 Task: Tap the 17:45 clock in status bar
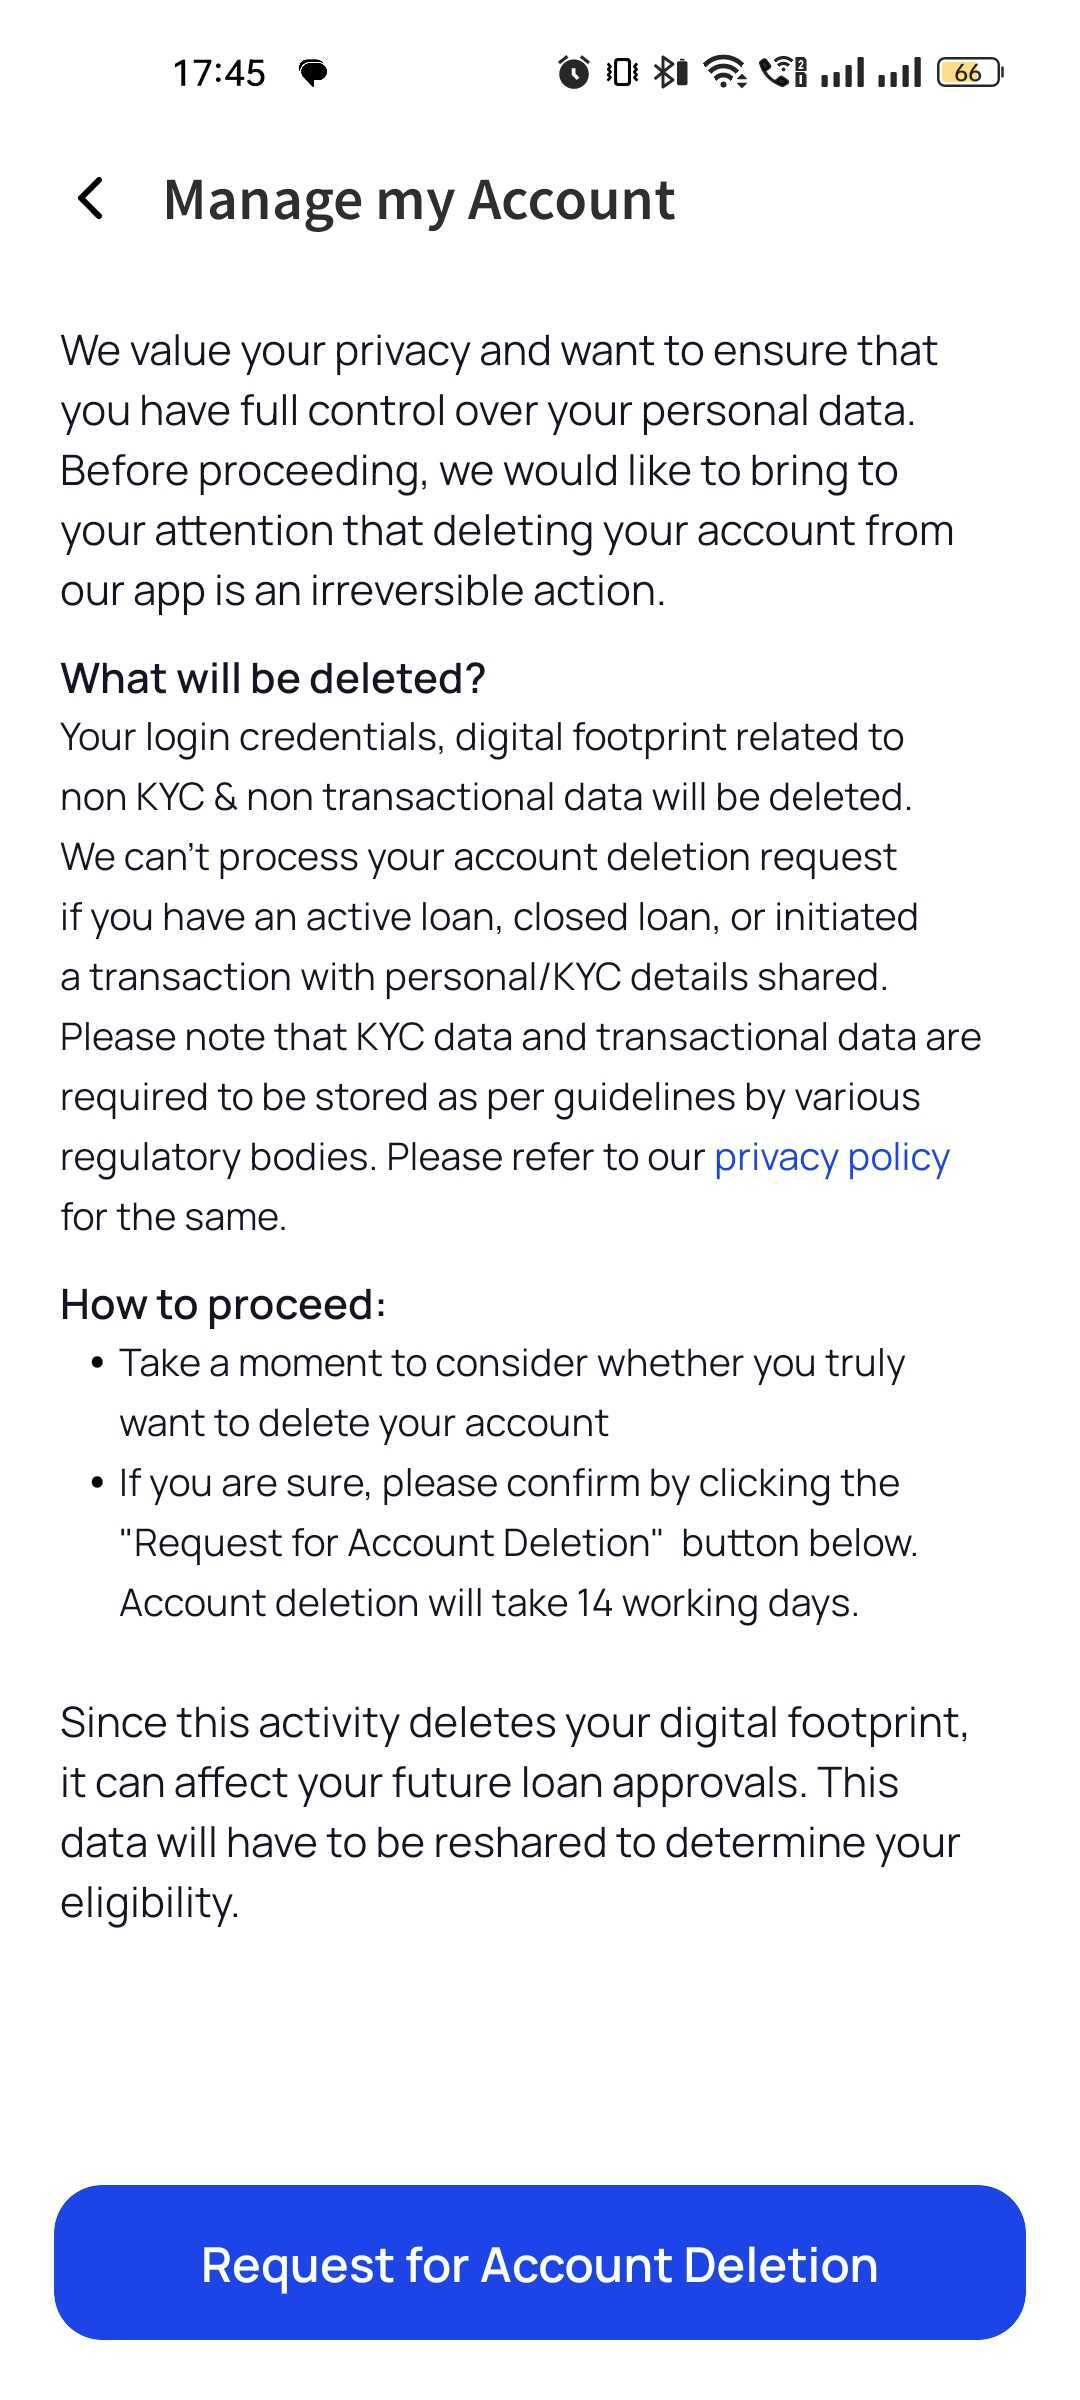pos(219,73)
